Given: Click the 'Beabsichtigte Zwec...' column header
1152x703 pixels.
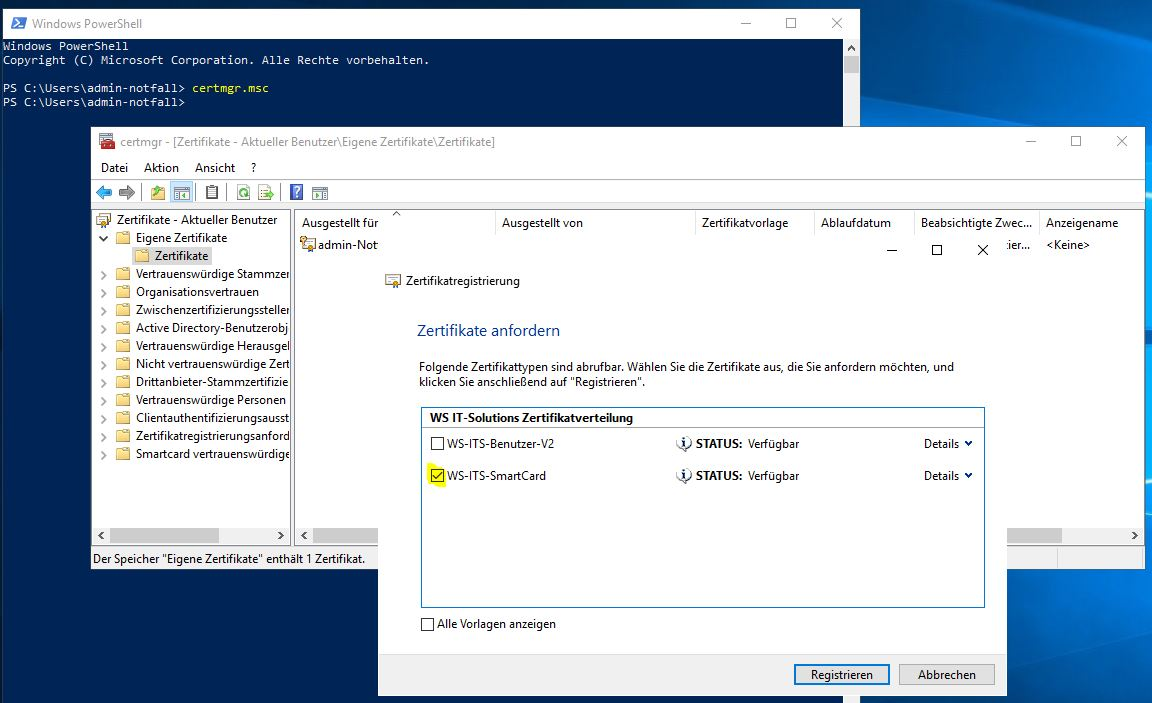Looking at the screenshot, I should point(976,223).
